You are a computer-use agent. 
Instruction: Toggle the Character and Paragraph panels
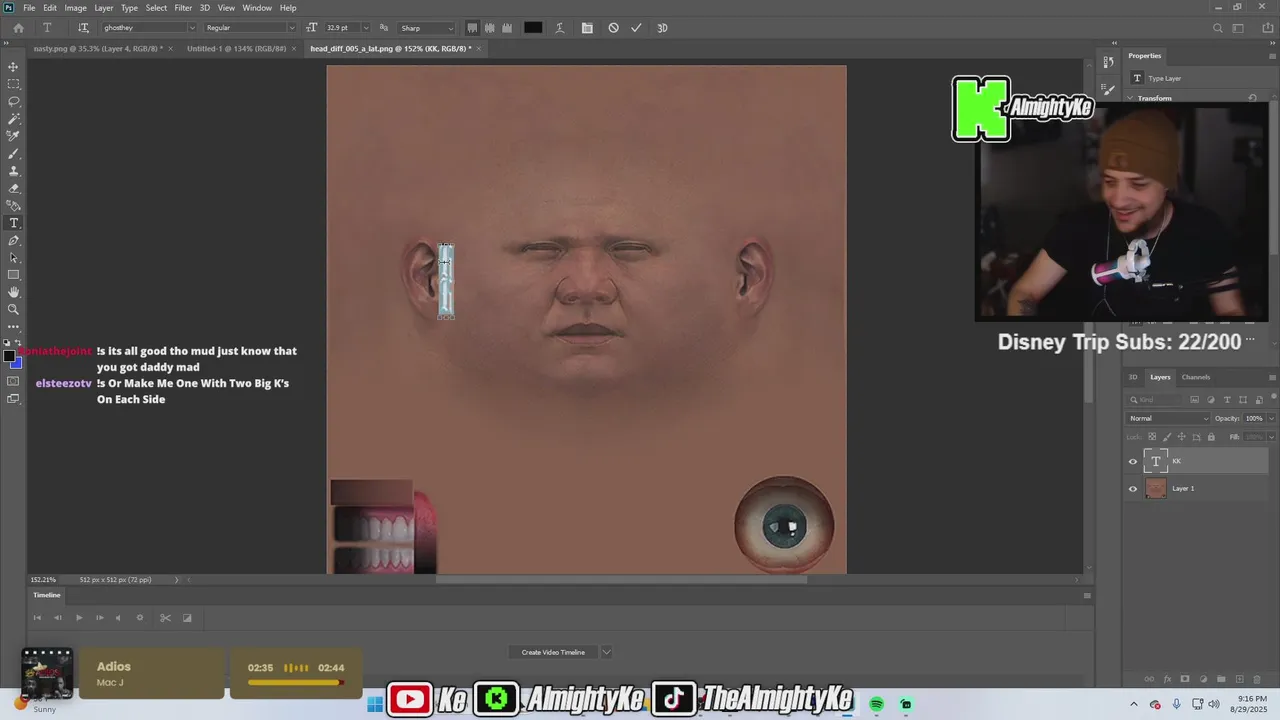(587, 28)
